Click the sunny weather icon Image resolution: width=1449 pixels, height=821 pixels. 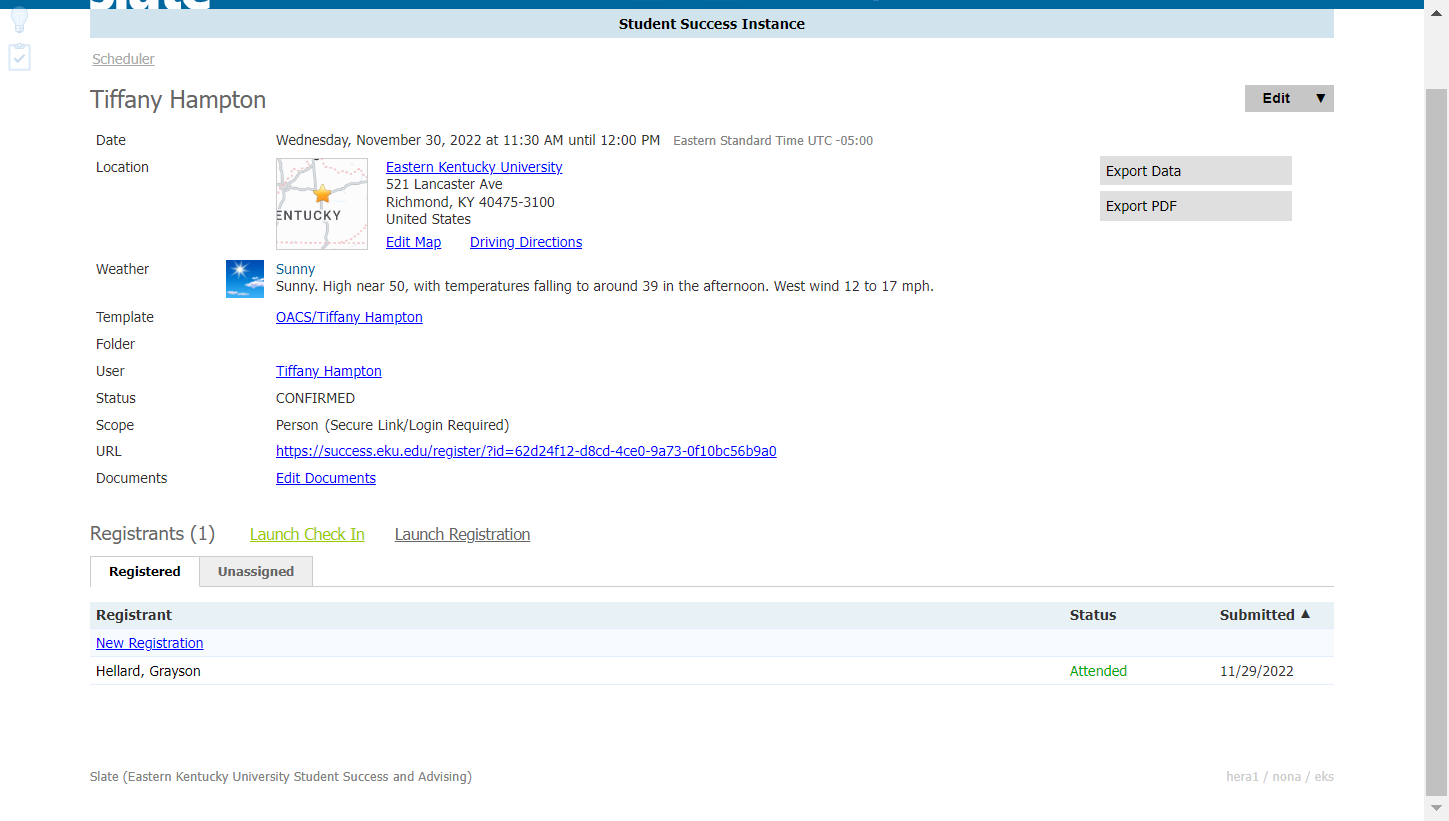pos(245,279)
